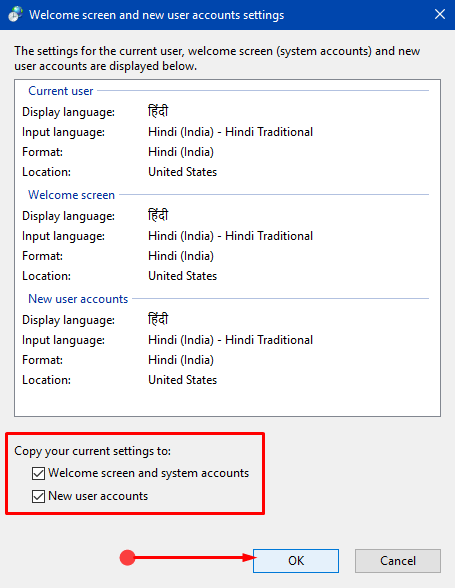Screen dimensions: 455x588
Task: Click Format value Hindi (India) under Welcome screen
Action: coord(181,256)
